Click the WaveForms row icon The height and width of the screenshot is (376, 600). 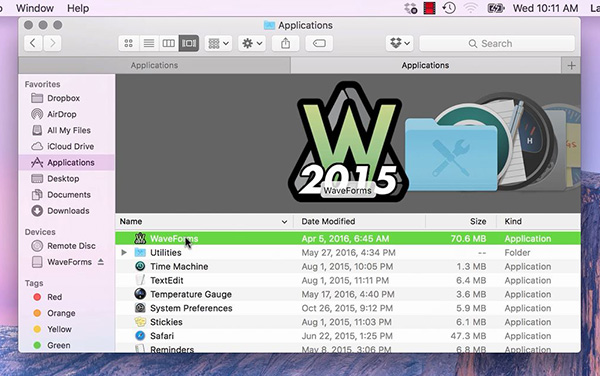coord(140,239)
